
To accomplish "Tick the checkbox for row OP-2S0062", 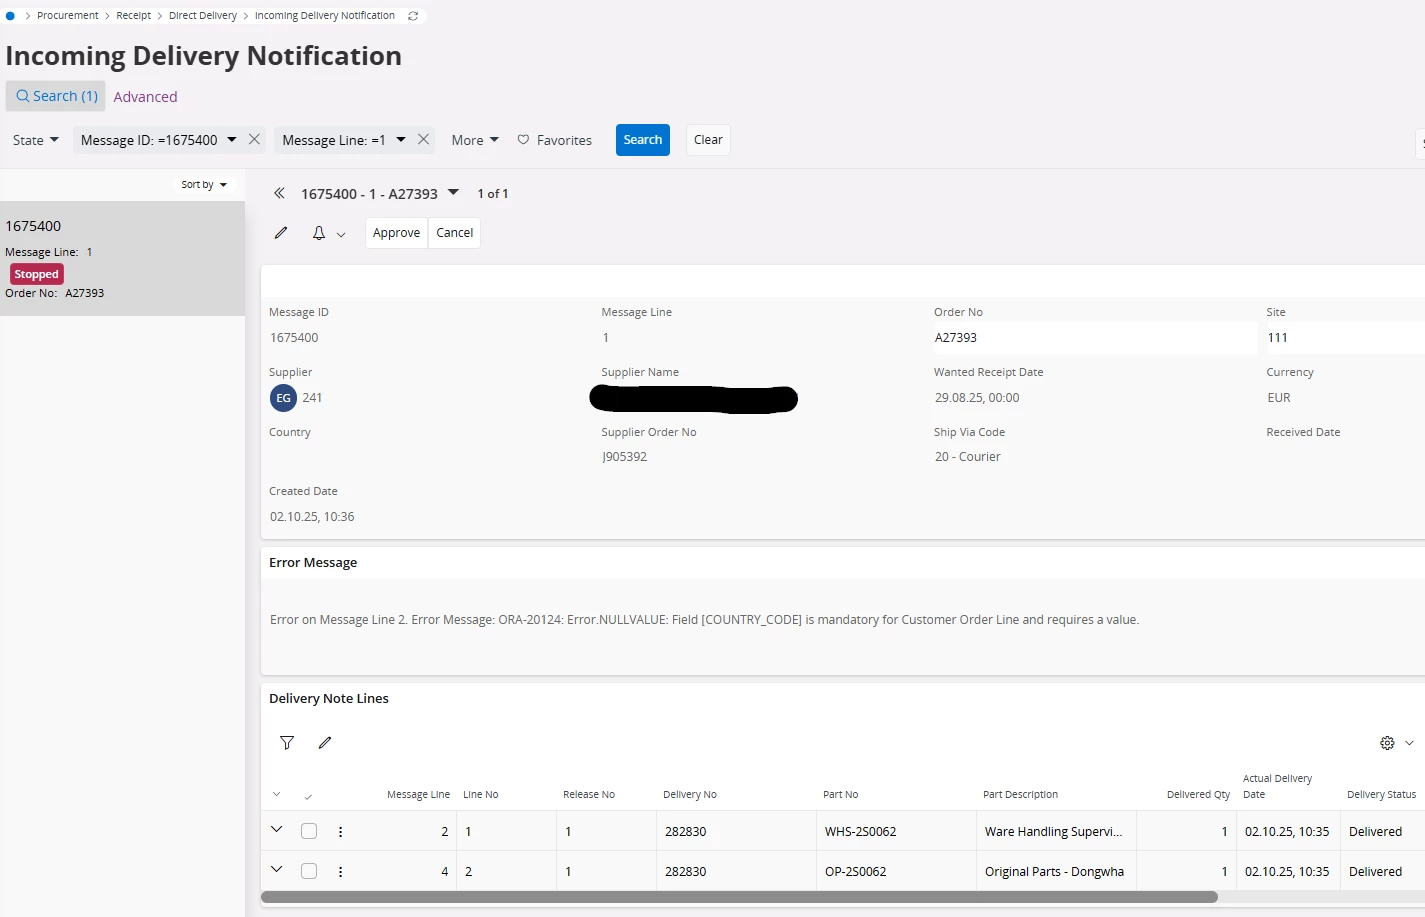I will [309, 871].
